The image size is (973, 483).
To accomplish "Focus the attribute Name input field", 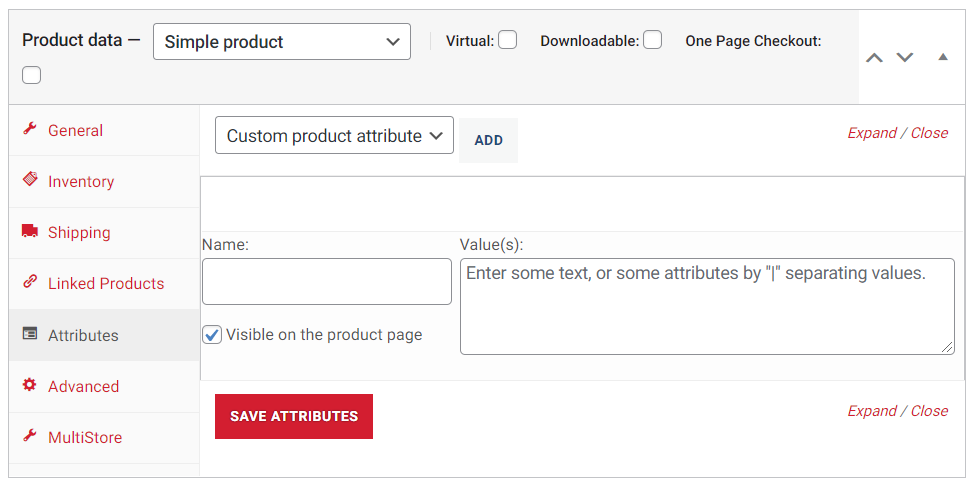I will [x=327, y=281].
